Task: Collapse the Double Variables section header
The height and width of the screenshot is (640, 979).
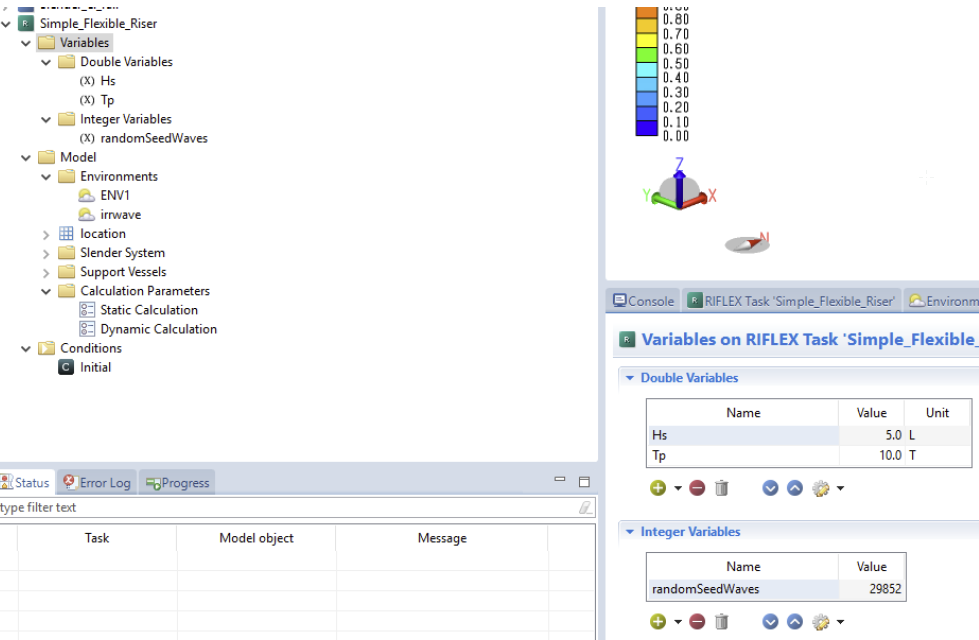Action: [x=629, y=378]
